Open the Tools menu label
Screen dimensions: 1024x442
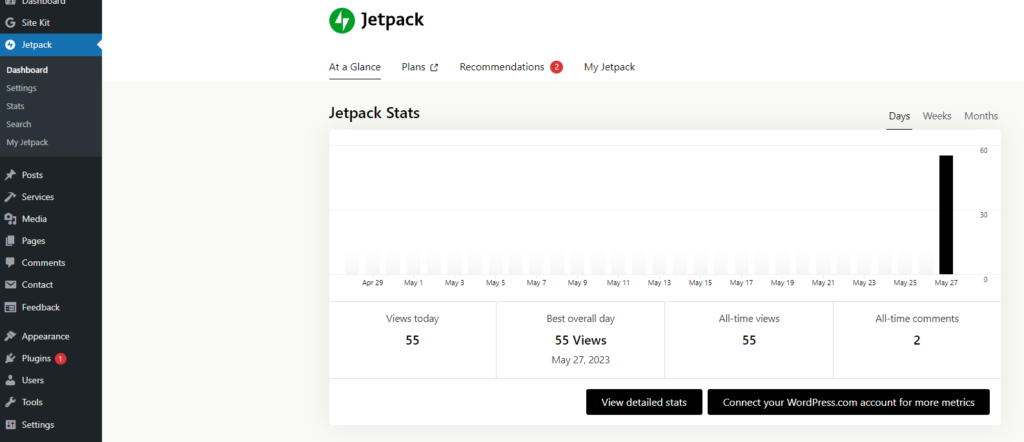pos(32,402)
